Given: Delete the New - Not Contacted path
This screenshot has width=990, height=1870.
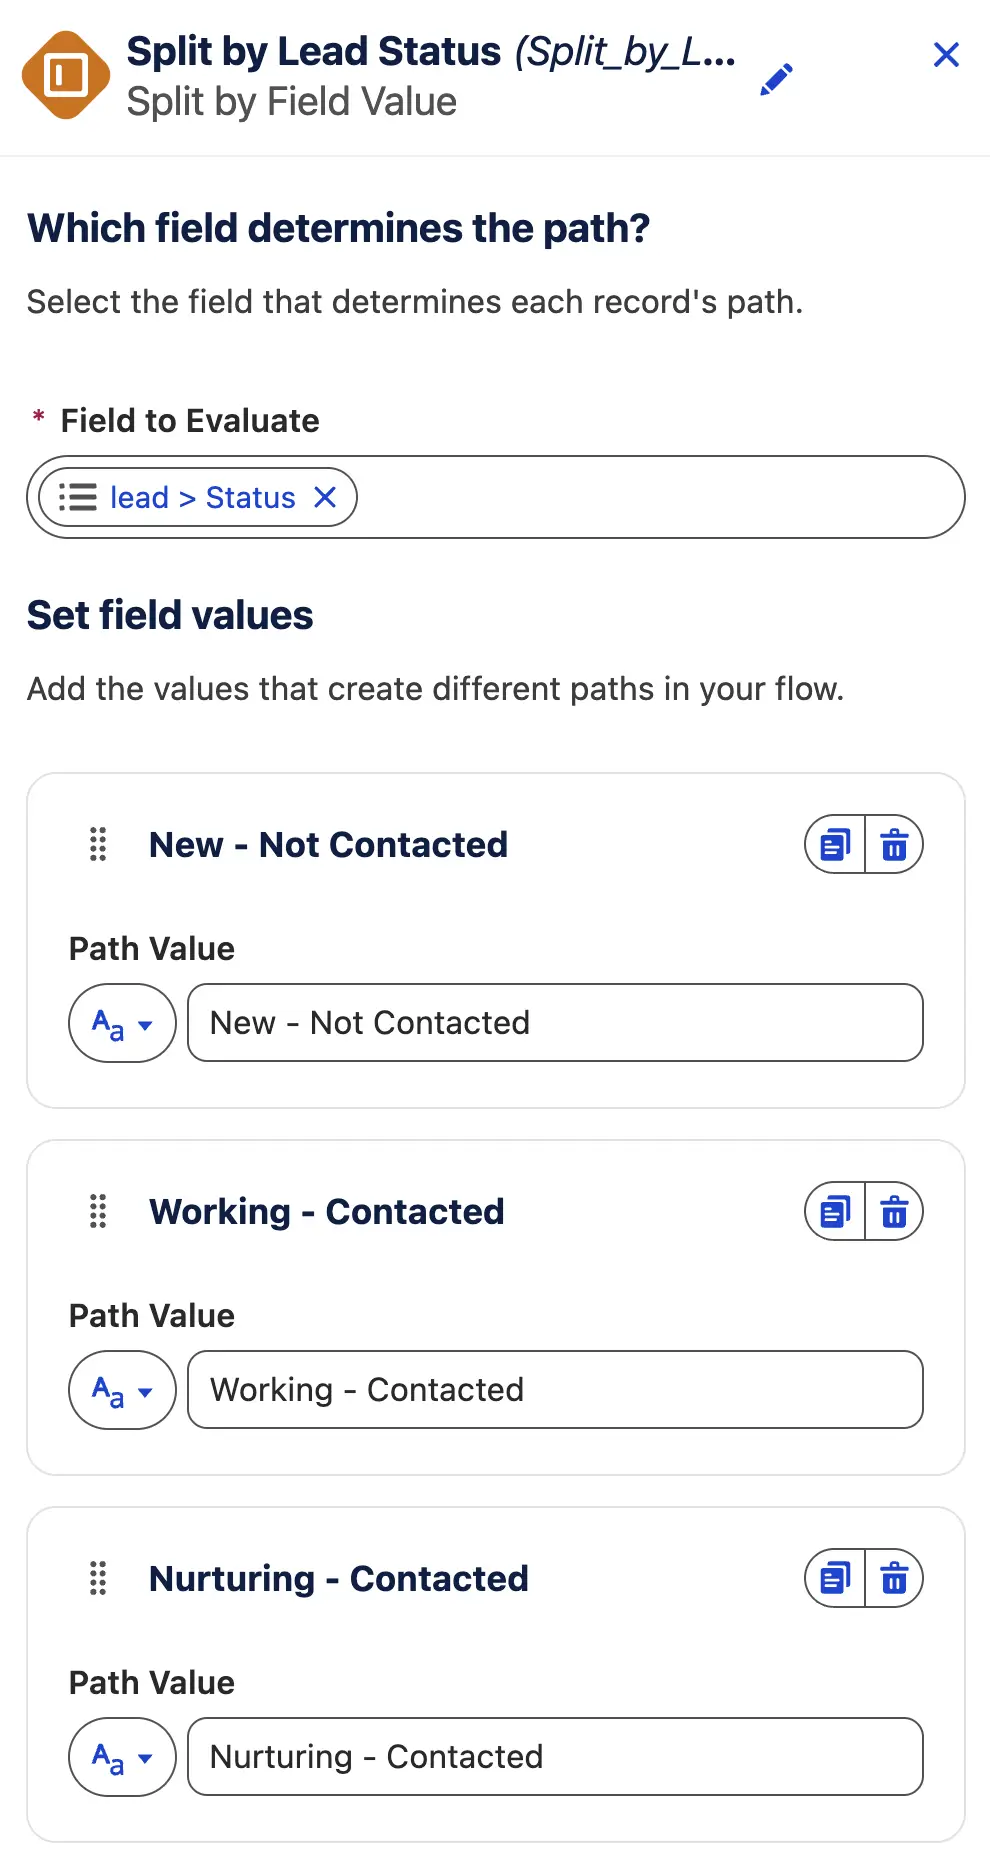Looking at the screenshot, I should (894, 845).
